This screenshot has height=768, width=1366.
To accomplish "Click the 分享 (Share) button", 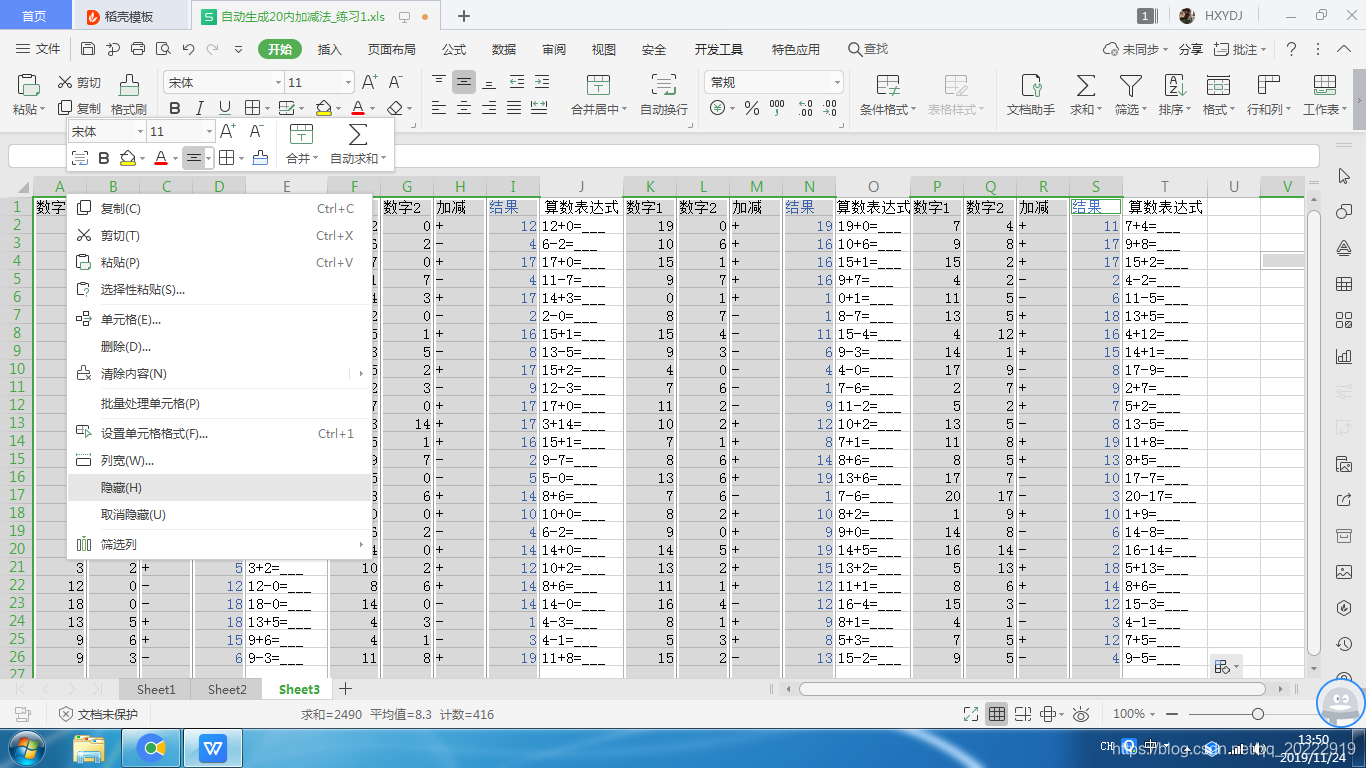I will click(1190, 49).
